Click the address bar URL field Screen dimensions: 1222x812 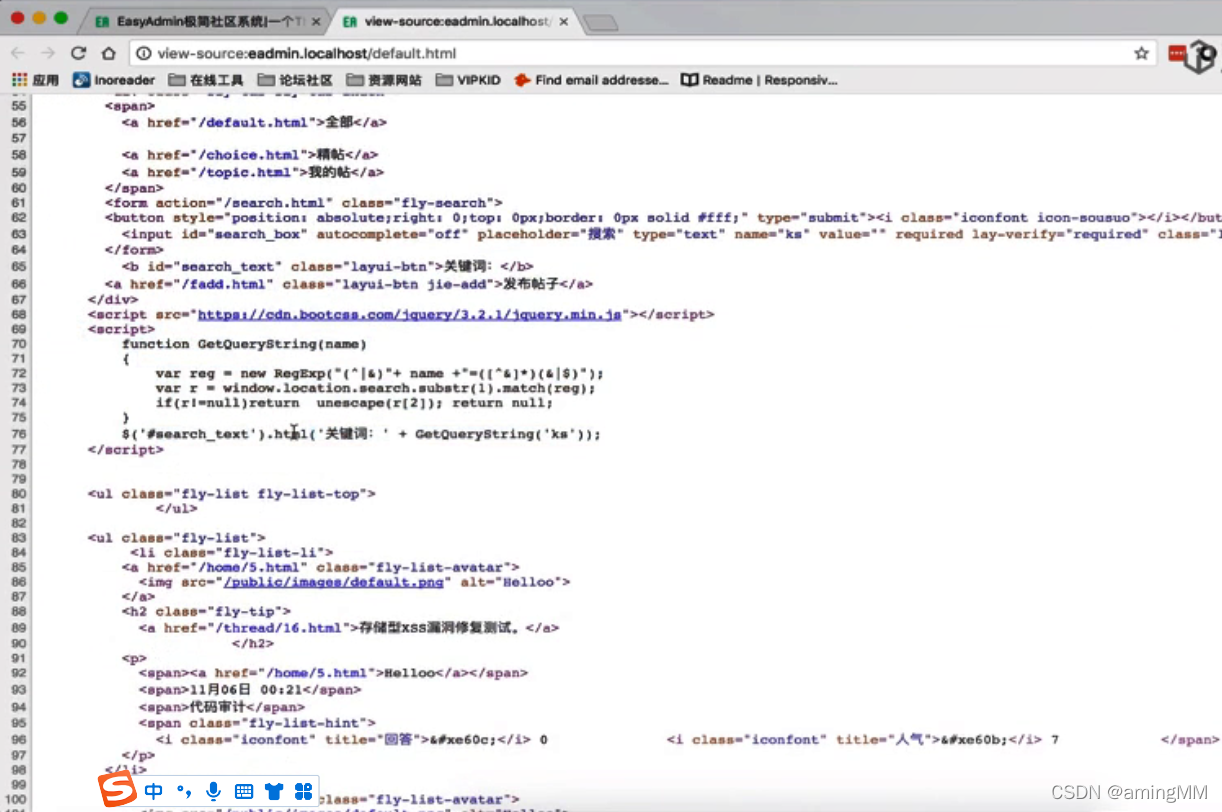click(x=640, y=53)
